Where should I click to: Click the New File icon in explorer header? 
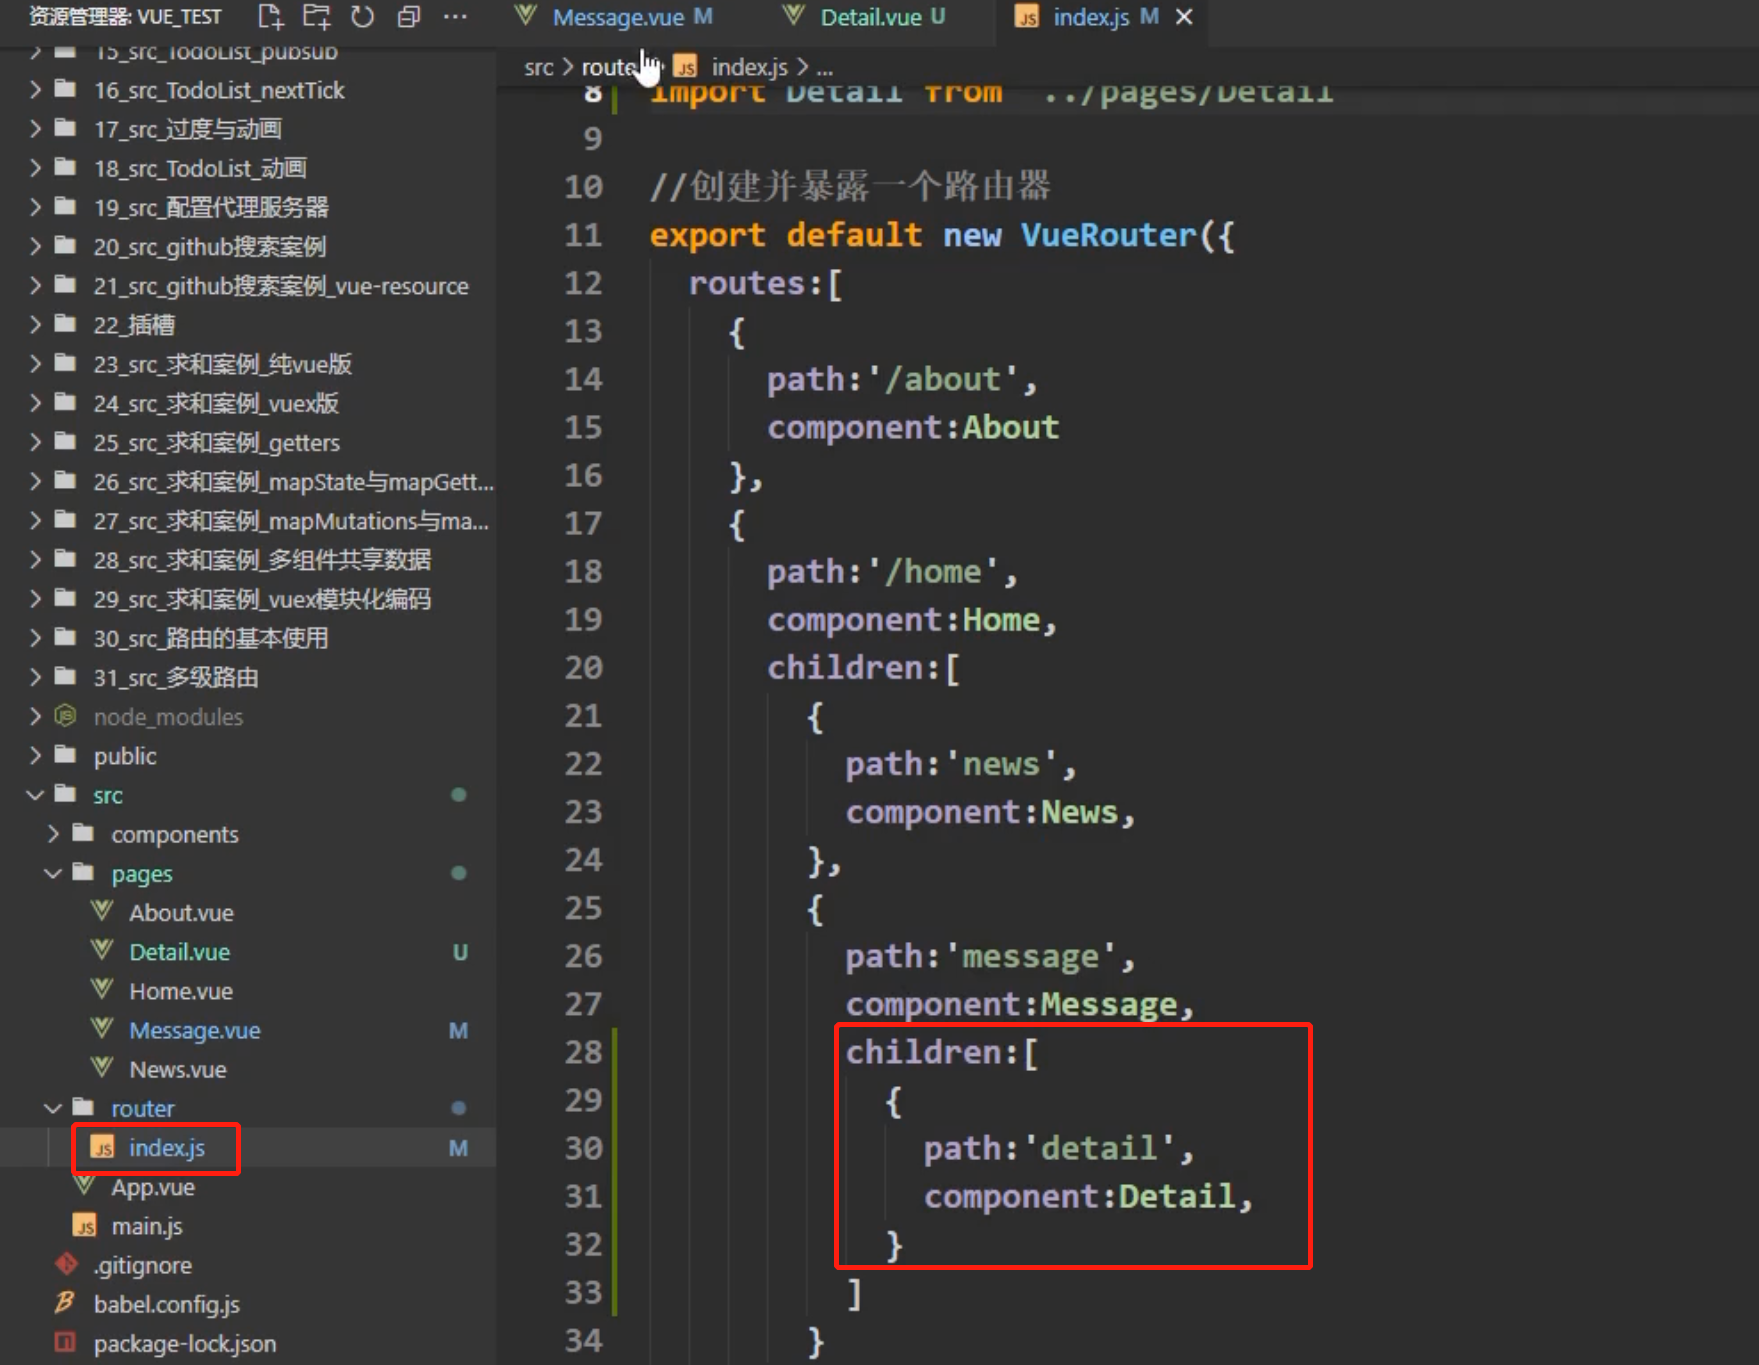click(x=270, y=16)
